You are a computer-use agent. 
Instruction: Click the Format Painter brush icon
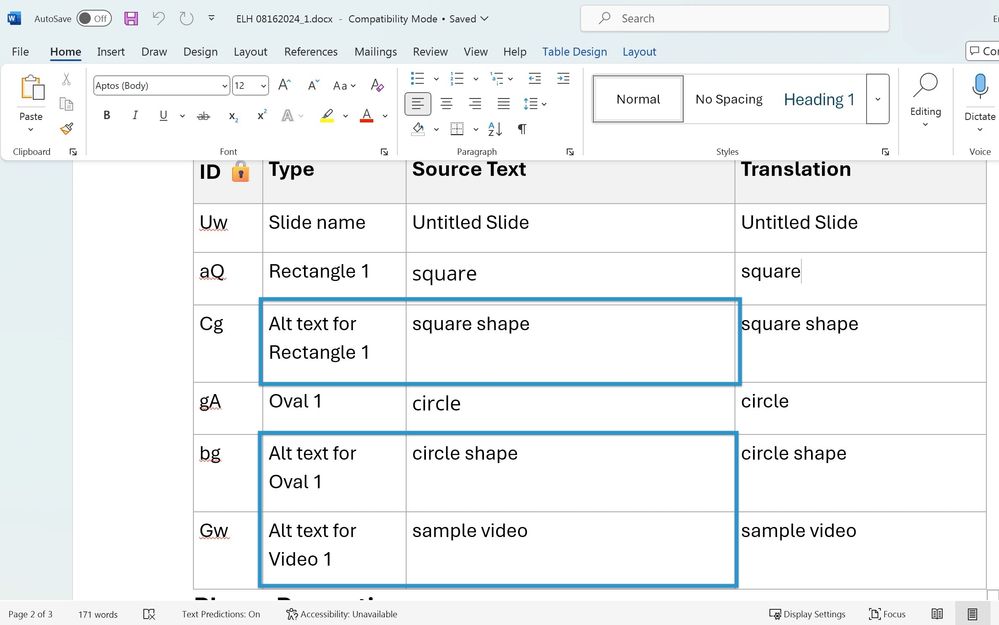pyautogui.click(x=66, y=128)
